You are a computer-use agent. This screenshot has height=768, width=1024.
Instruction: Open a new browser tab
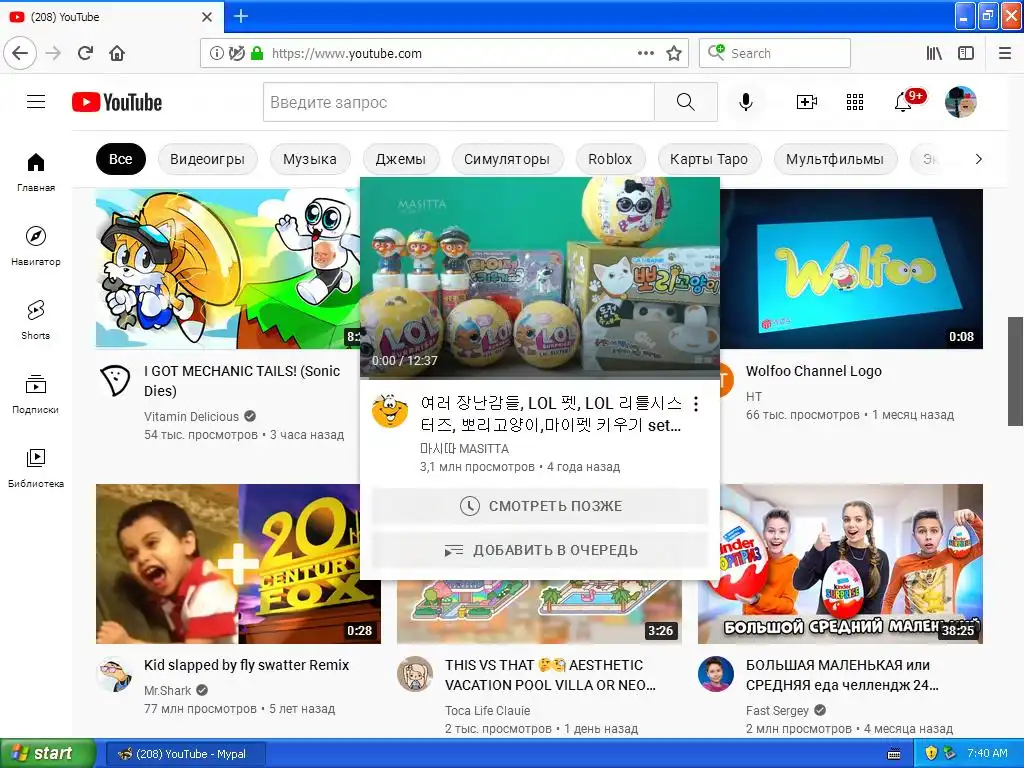tap(241, 16)
